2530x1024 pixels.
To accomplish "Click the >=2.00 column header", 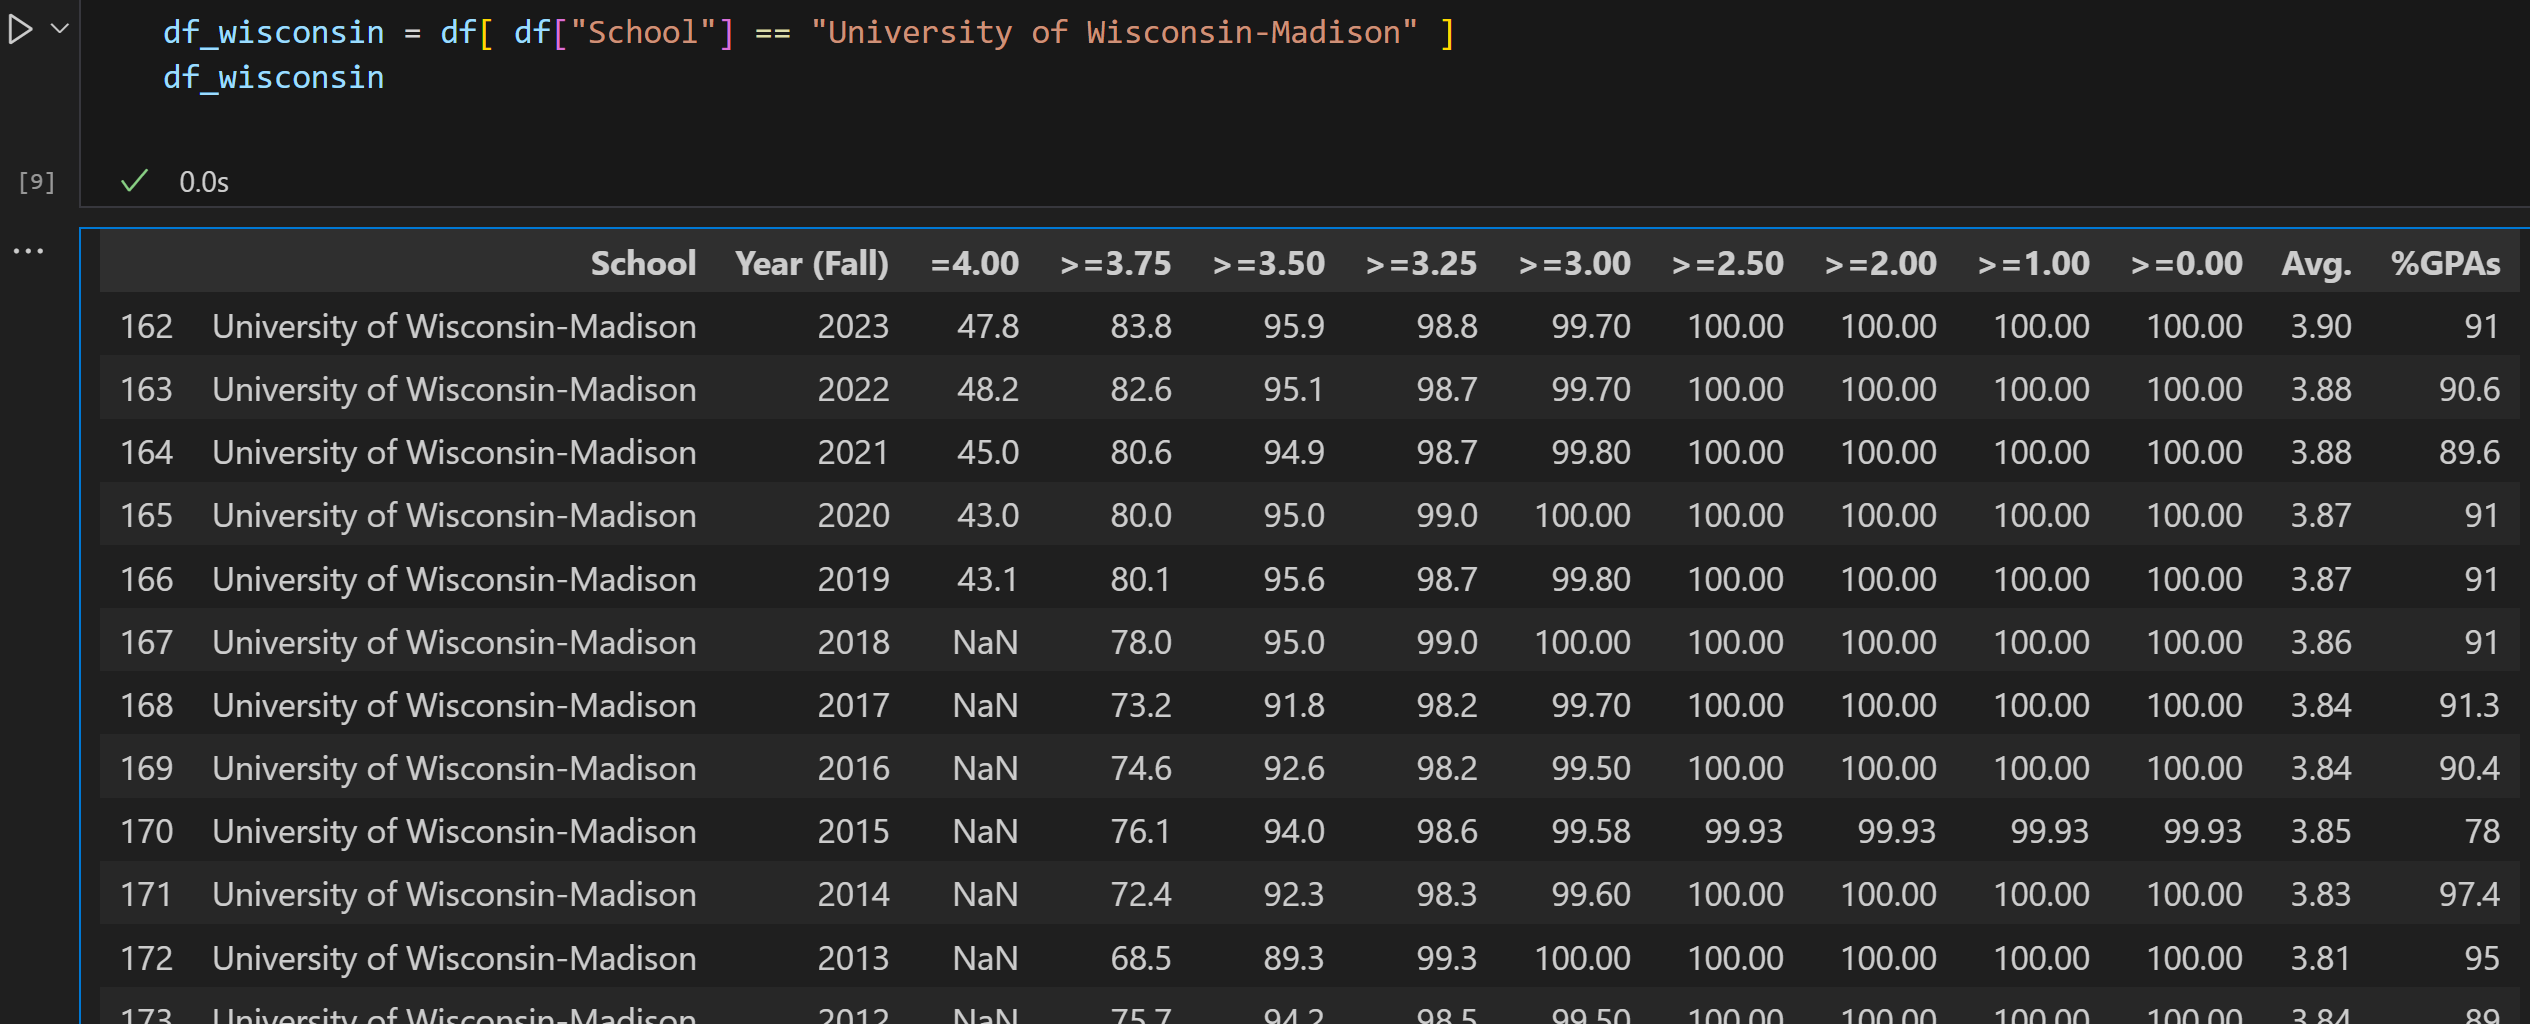I will [1880, 263].
